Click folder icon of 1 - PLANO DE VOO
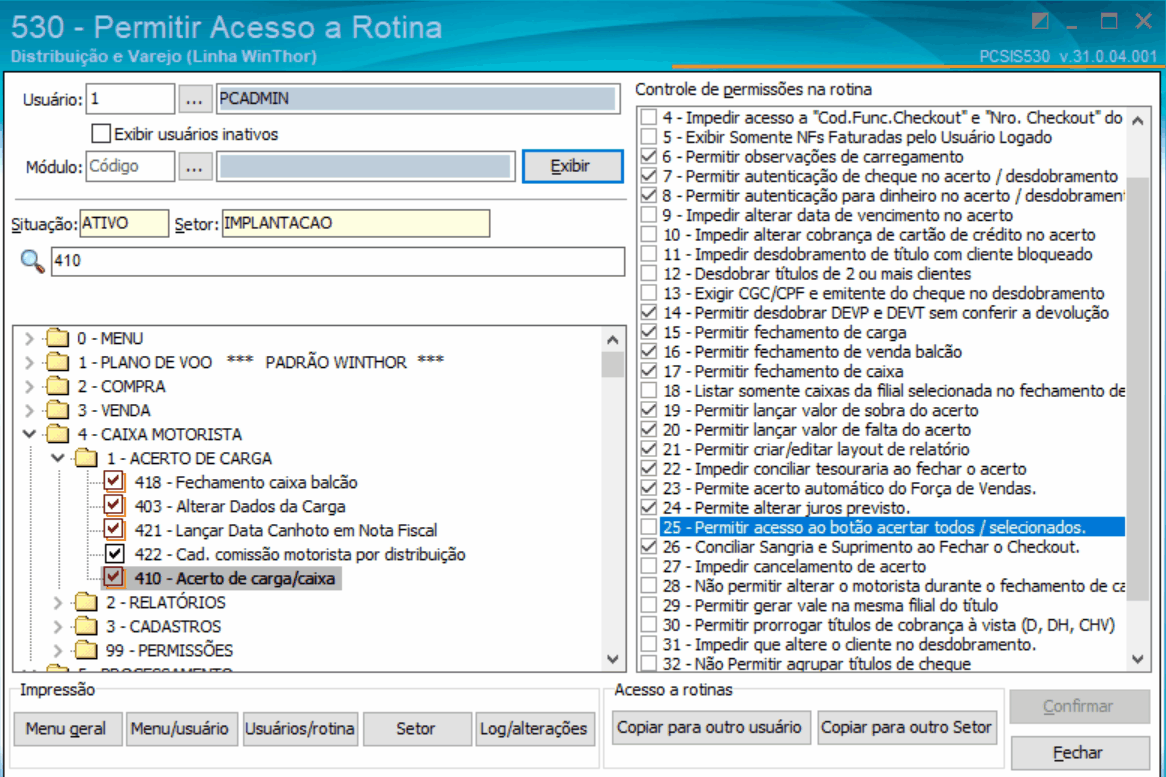This screenshot has width=1166, height=777. (57, 362)
